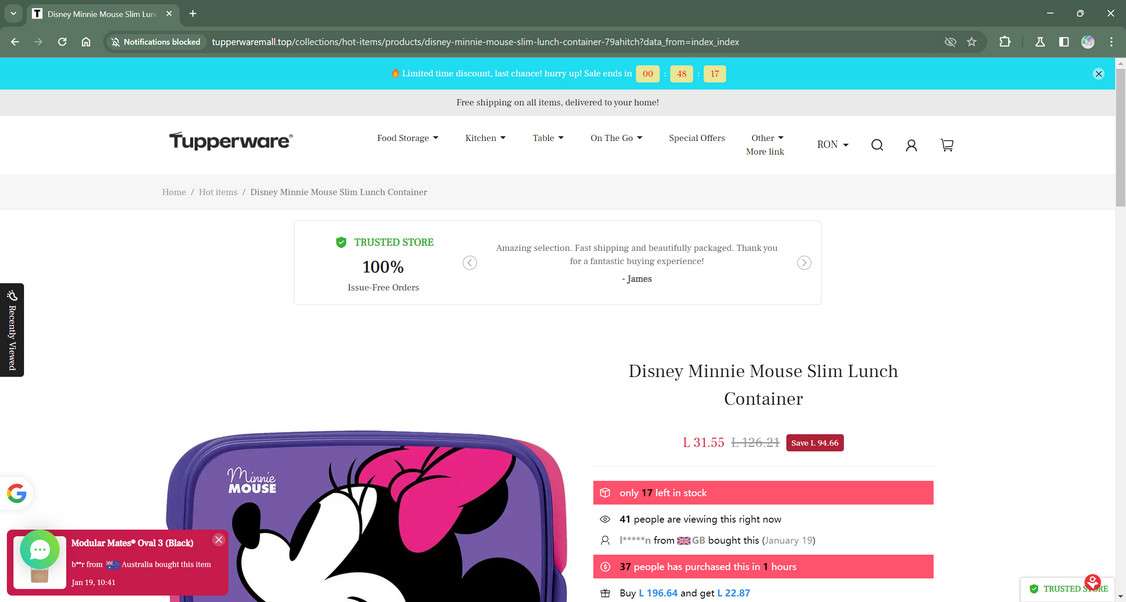
Task: Open the search magnifier icon in header
Action: [877, 145]
